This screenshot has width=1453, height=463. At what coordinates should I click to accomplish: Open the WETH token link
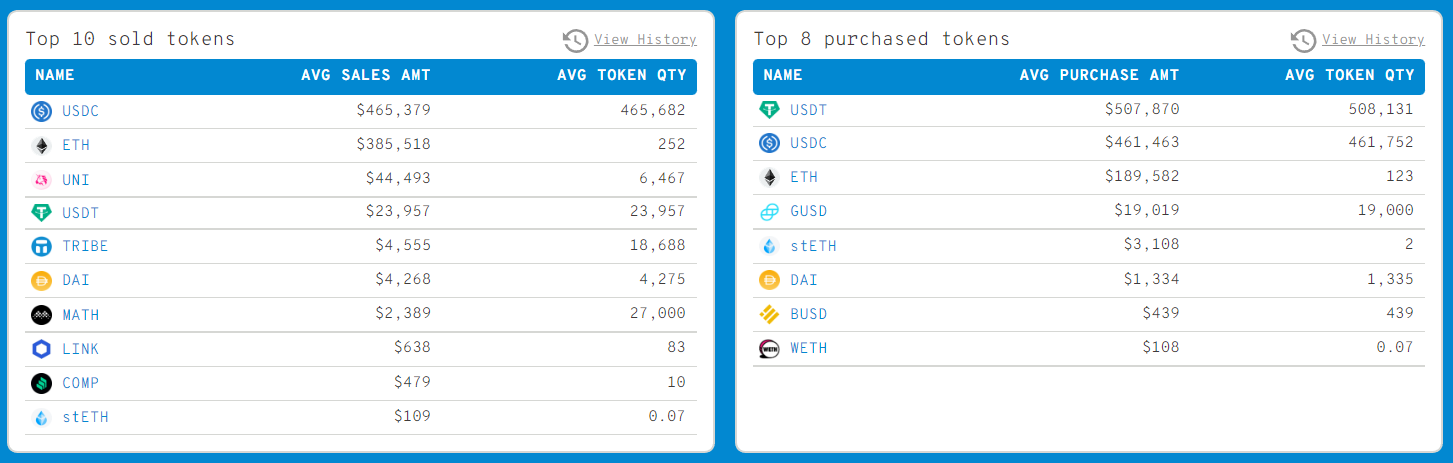[809, 348]
